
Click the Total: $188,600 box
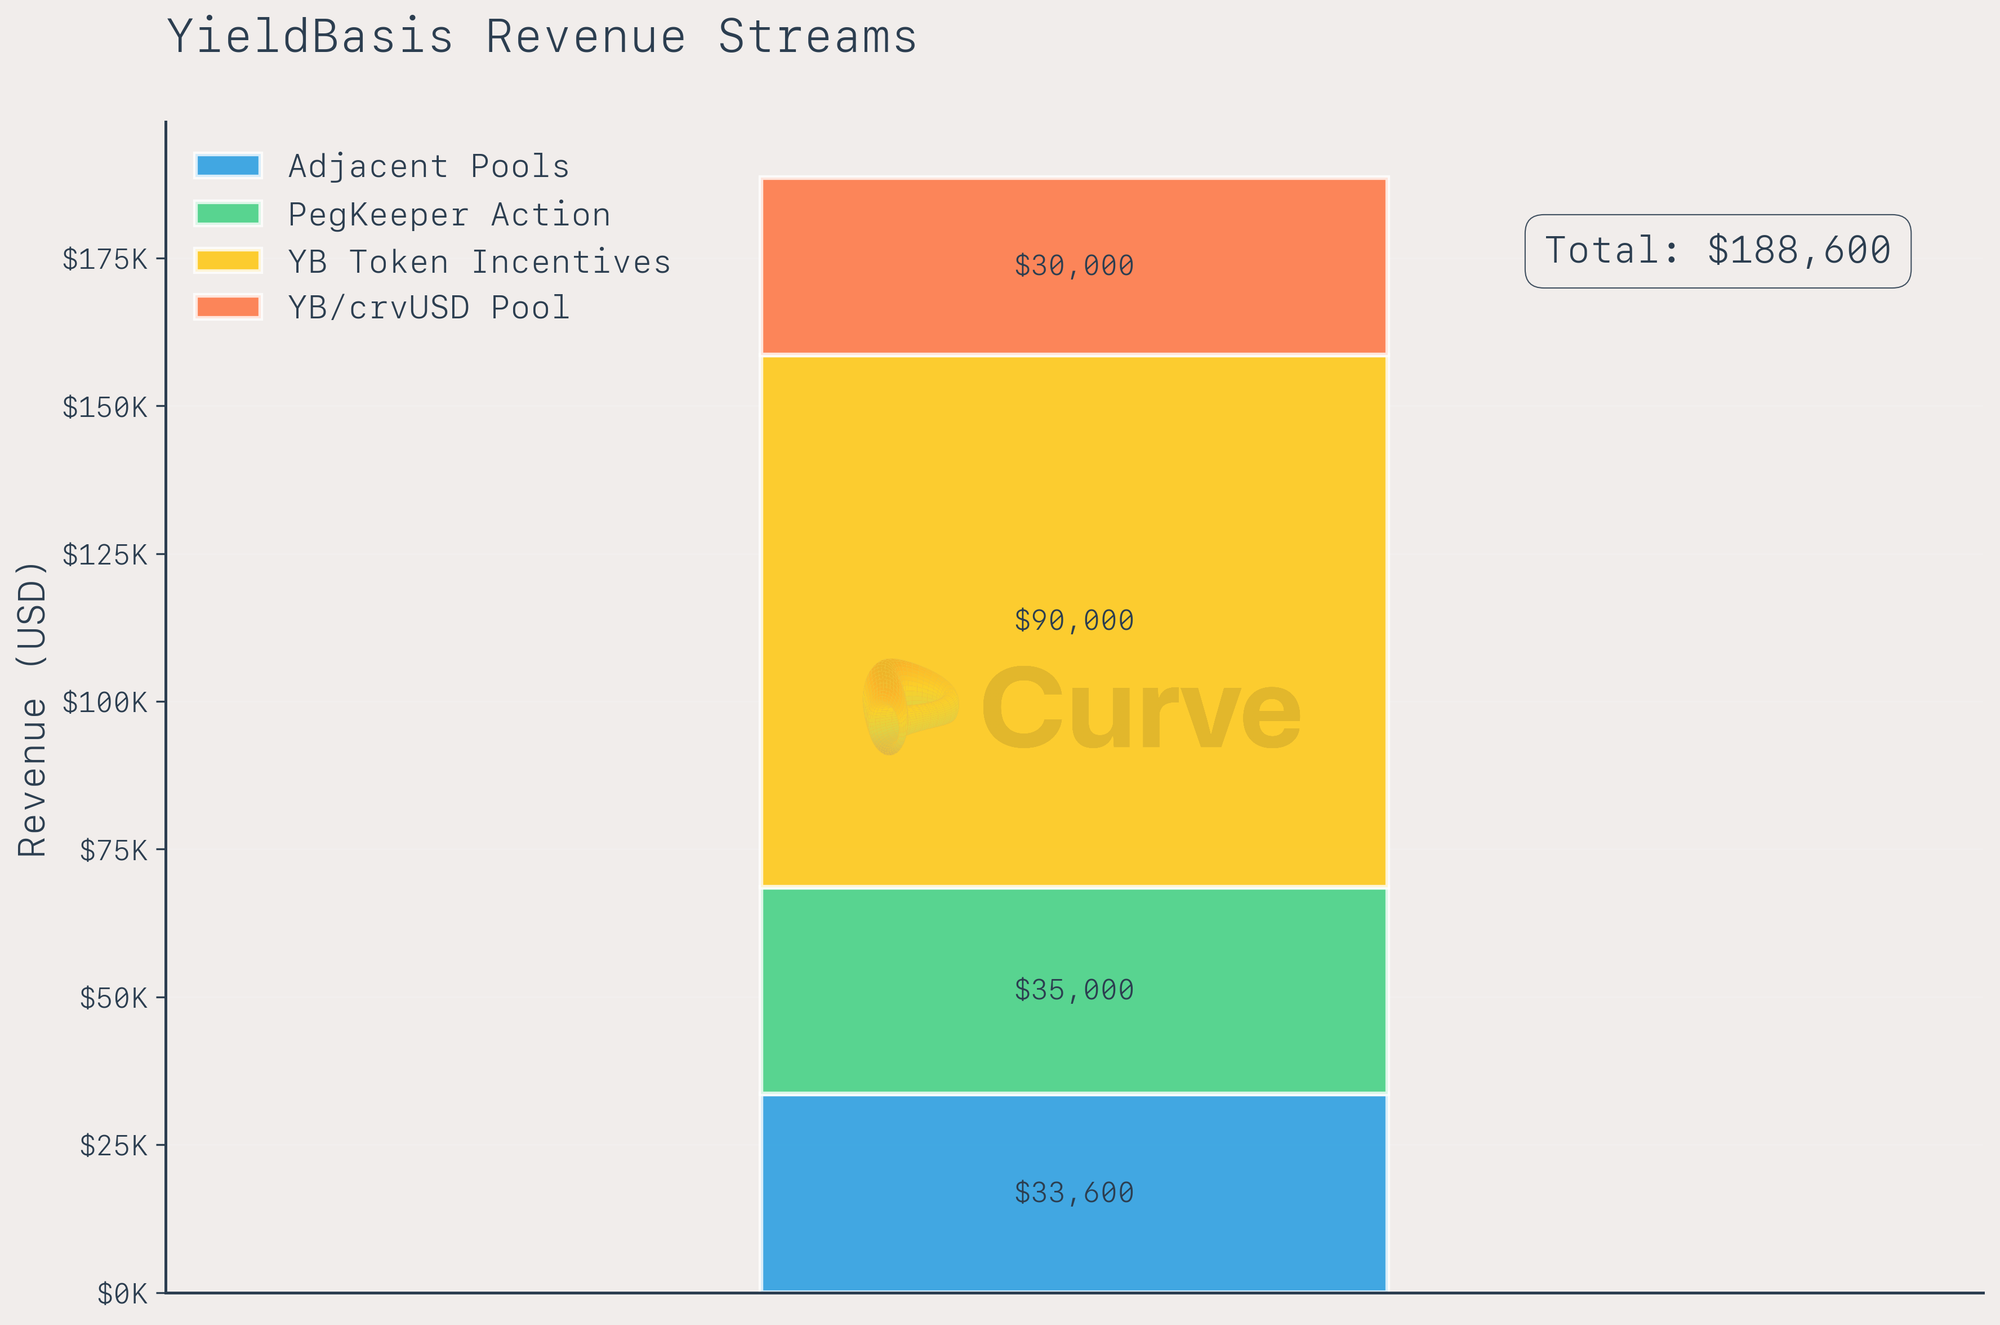[x=1717, y=251]
